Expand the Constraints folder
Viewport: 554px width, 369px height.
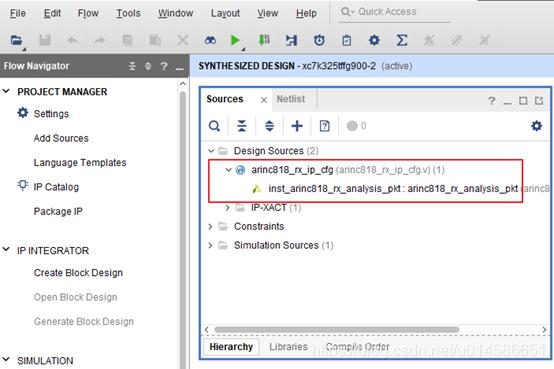[211, 226]
